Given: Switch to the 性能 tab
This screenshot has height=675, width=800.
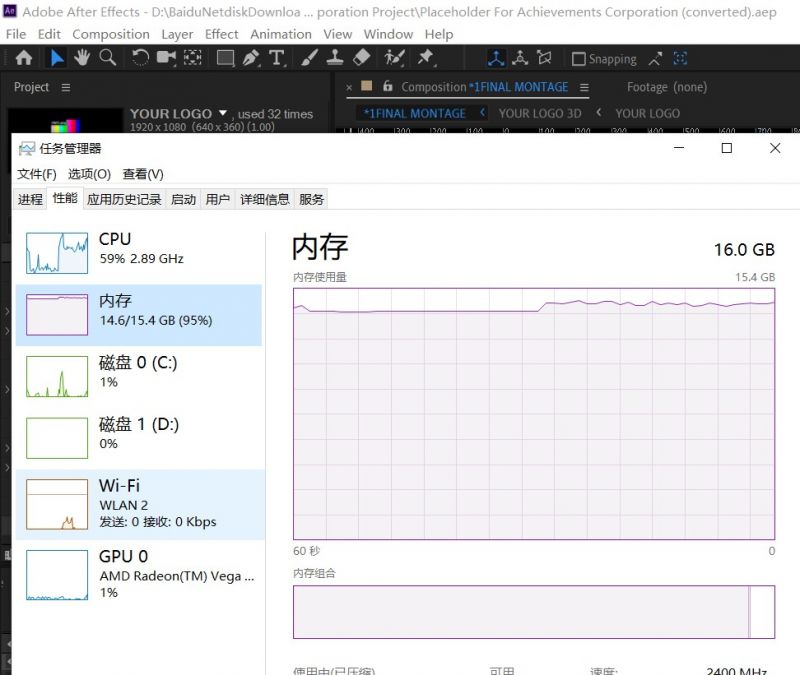Looking at the screenshot, I should (65, 198).
